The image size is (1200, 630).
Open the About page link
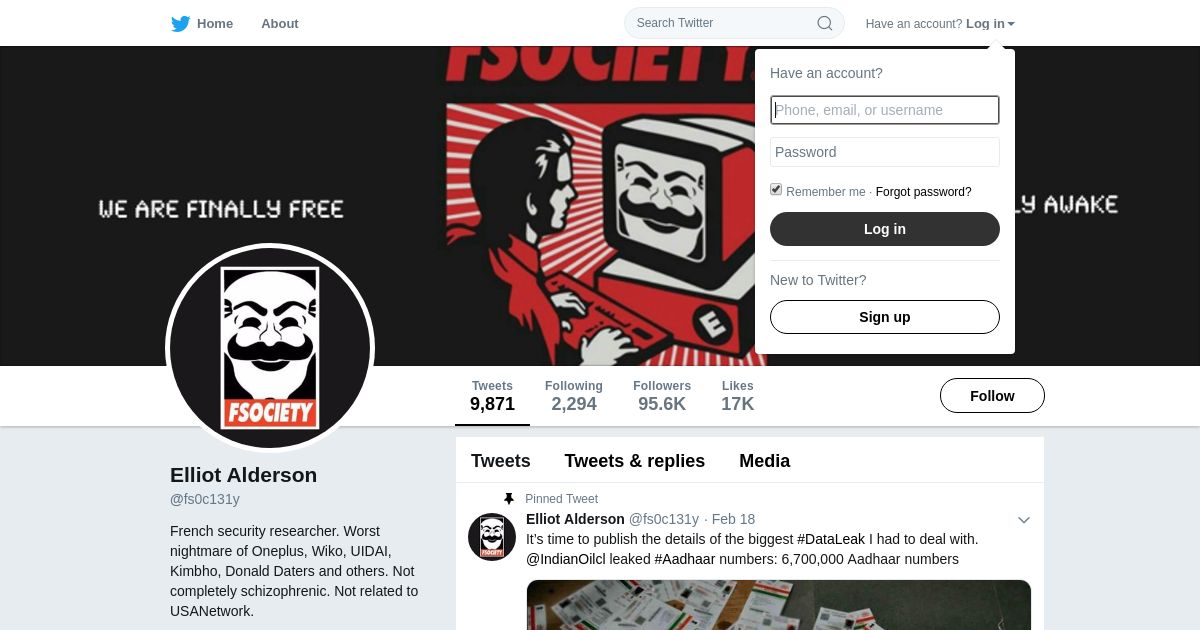pos(280,23)
